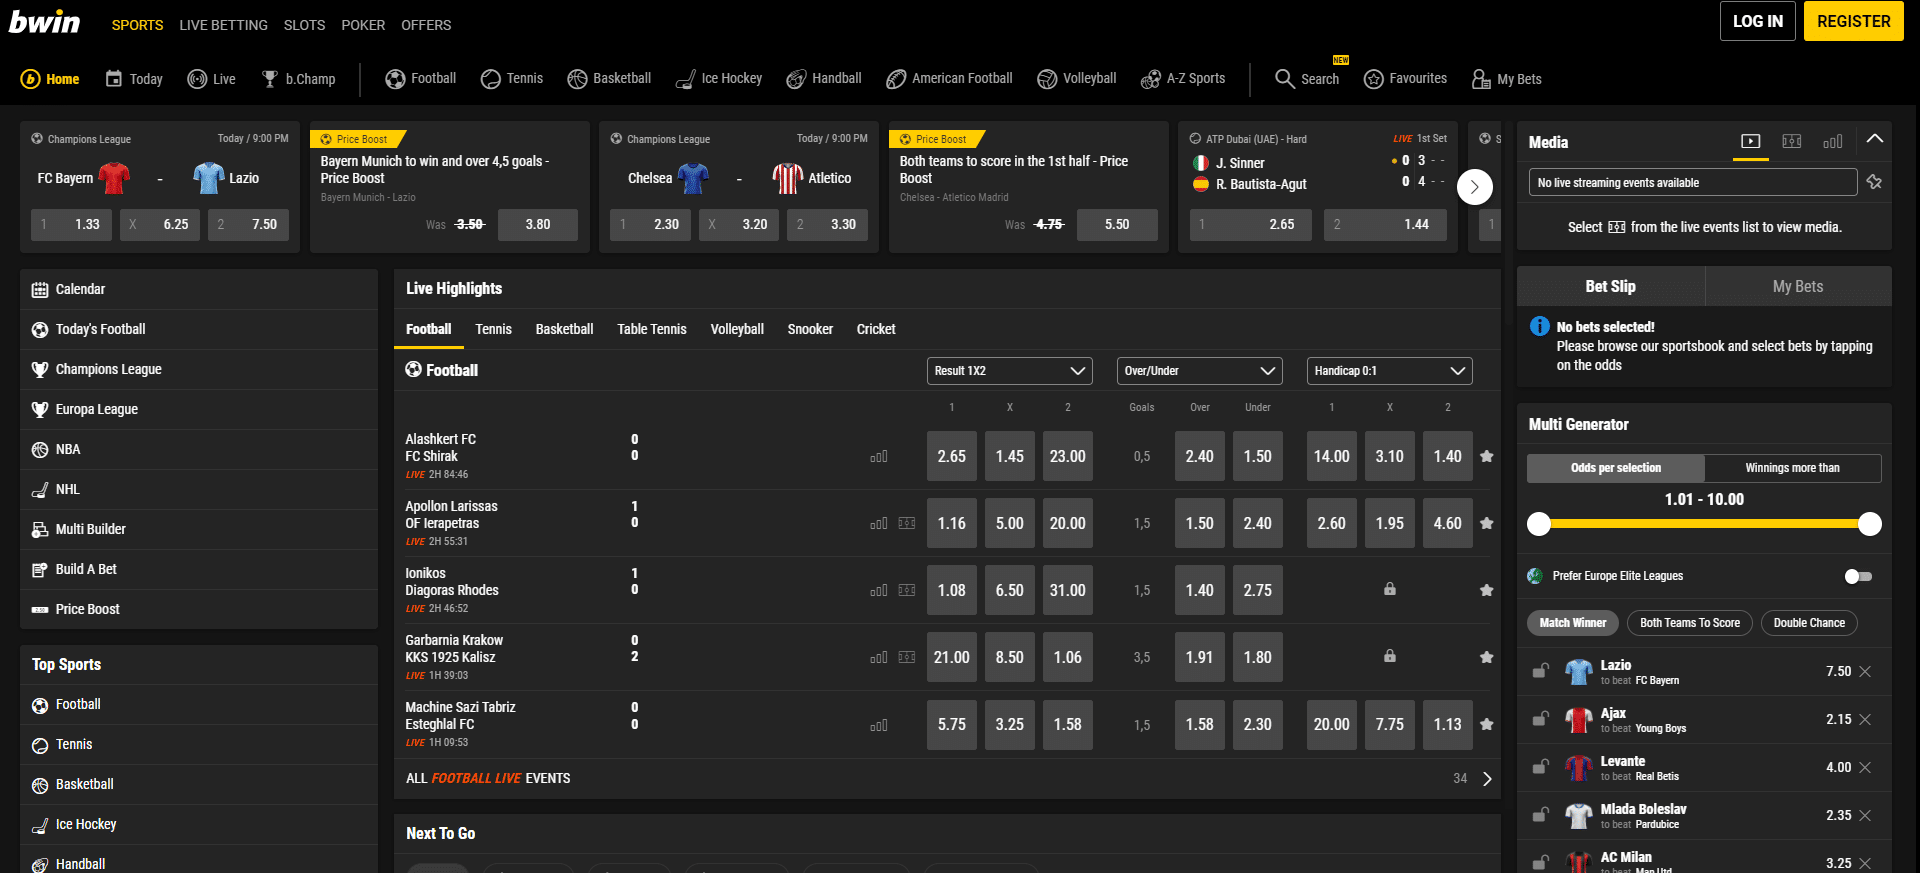1920x873 pixels.
Task: Toggle lock on Lazio selection
Action: pyautogui.click(x=1541, y=670)
